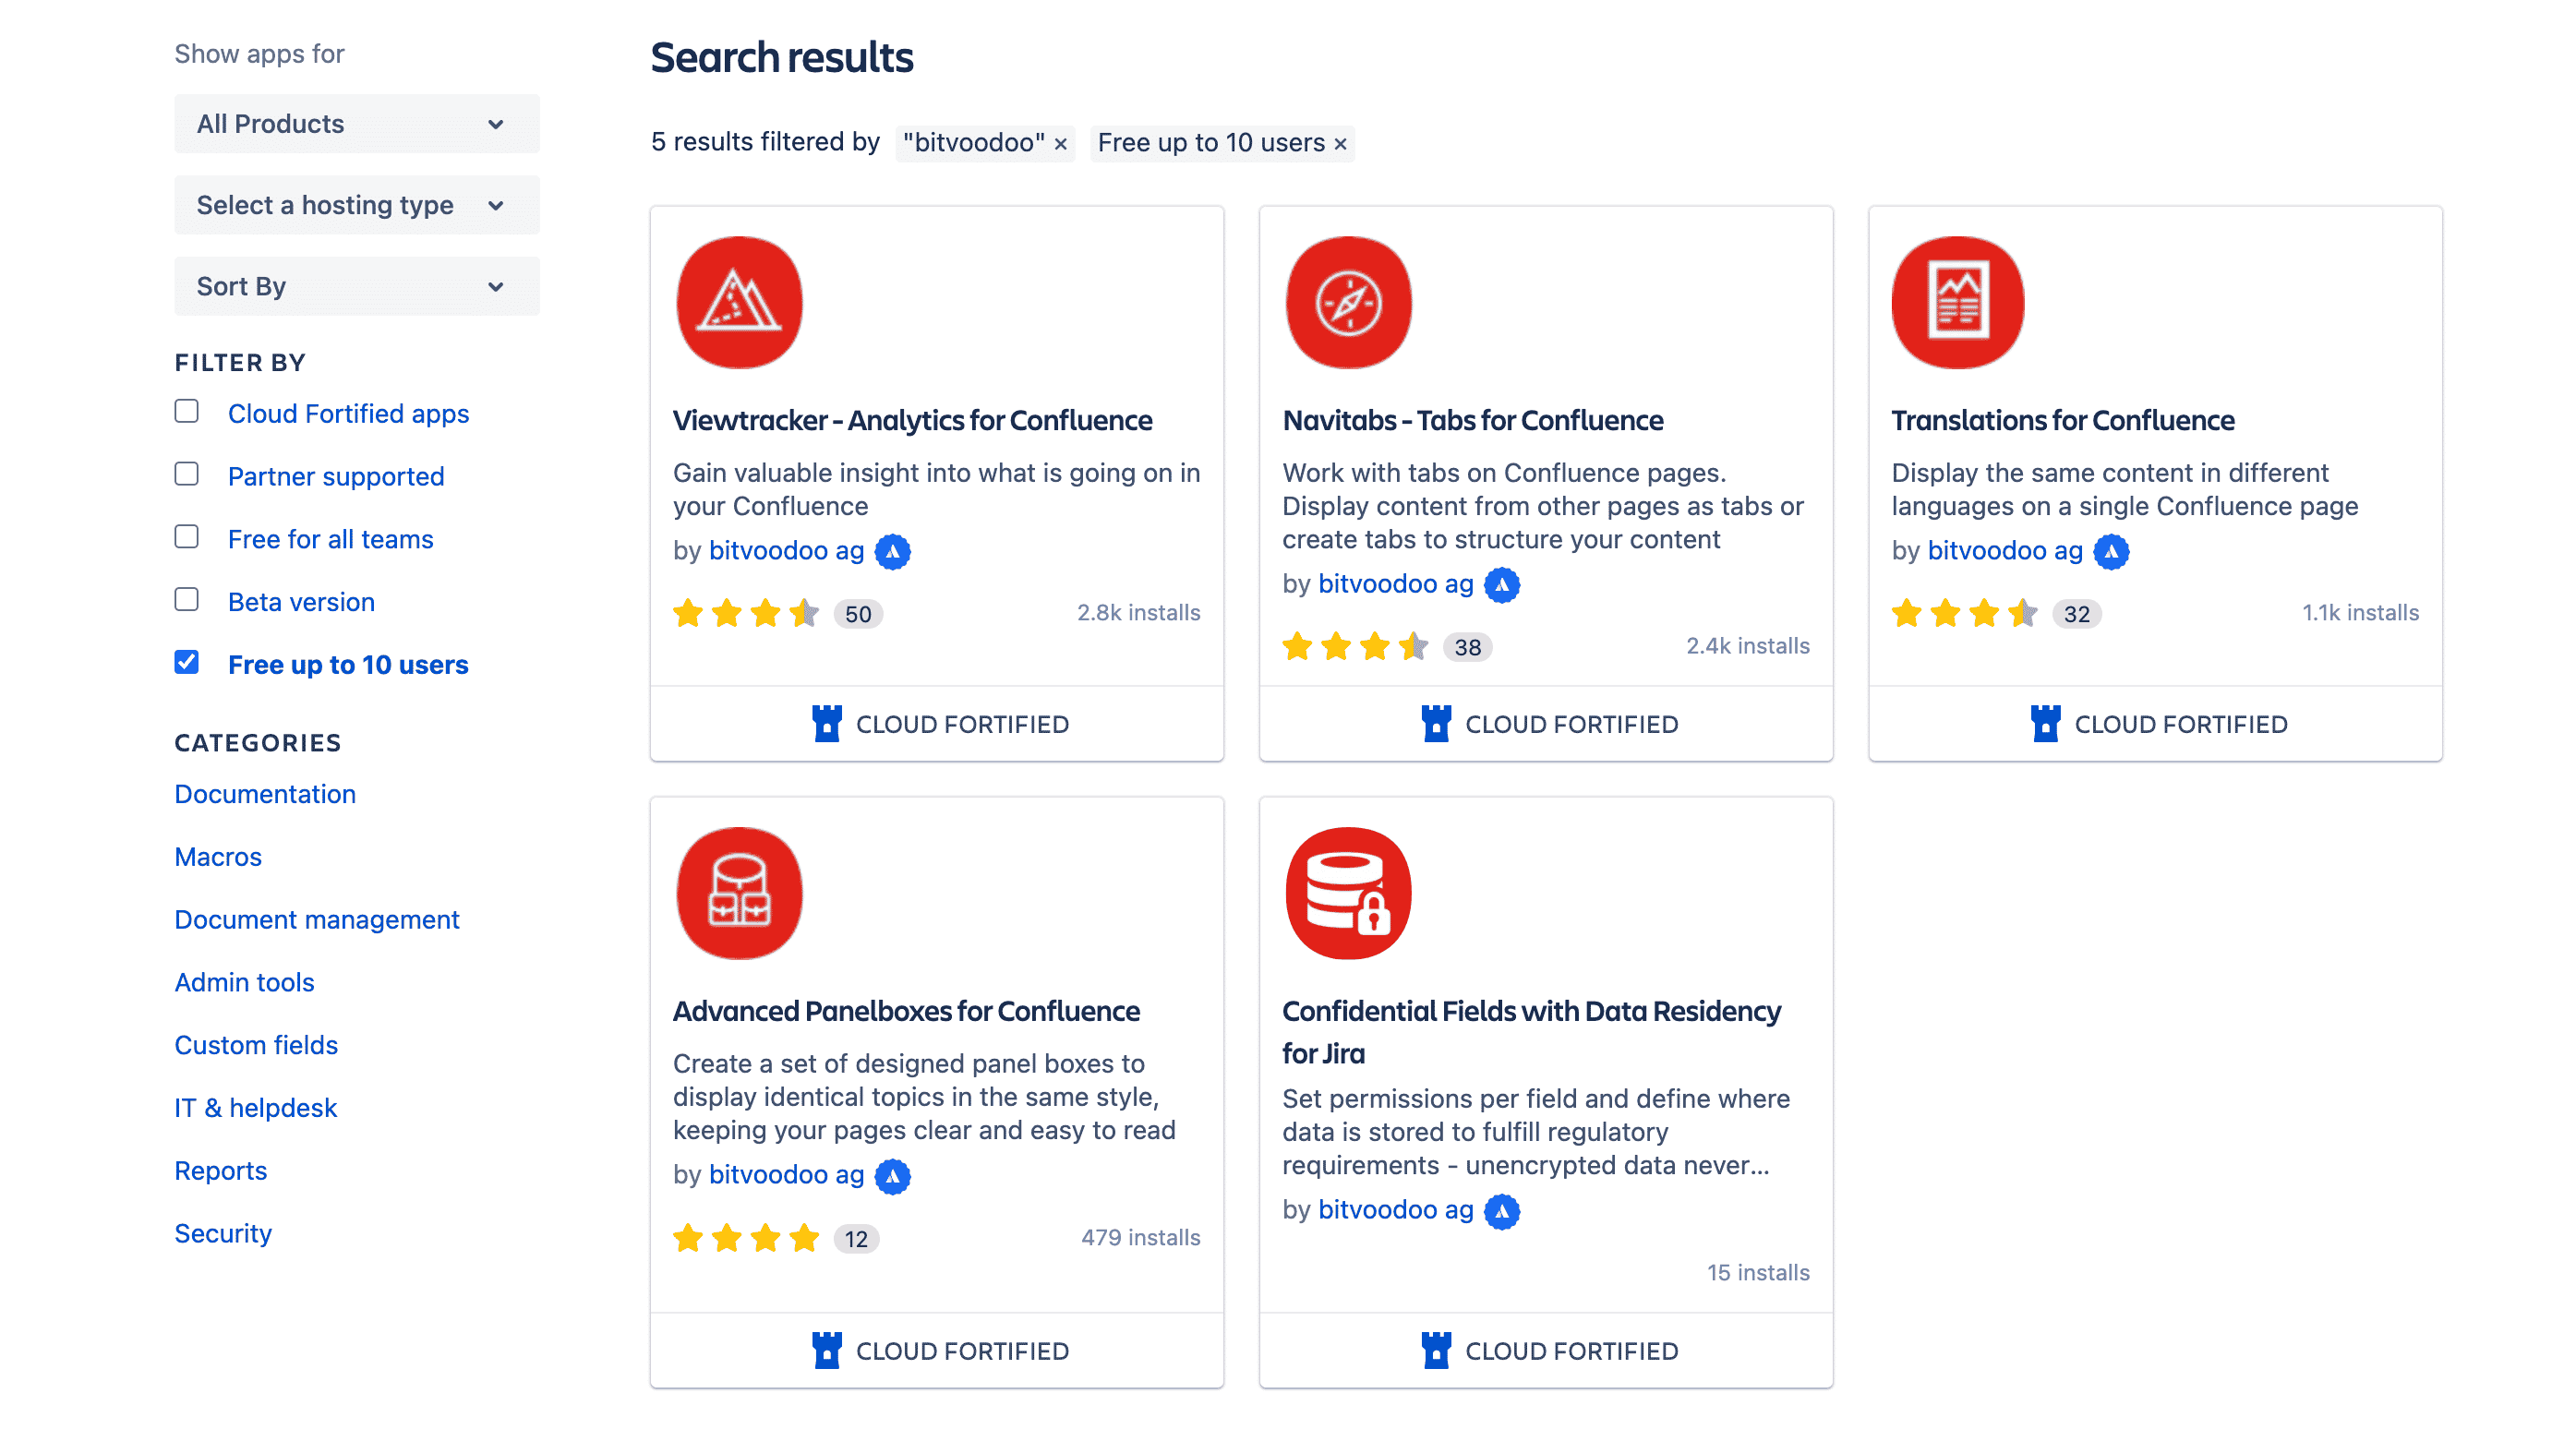Open the Confidential Fields database lock icon

[x=1348, y=893]
